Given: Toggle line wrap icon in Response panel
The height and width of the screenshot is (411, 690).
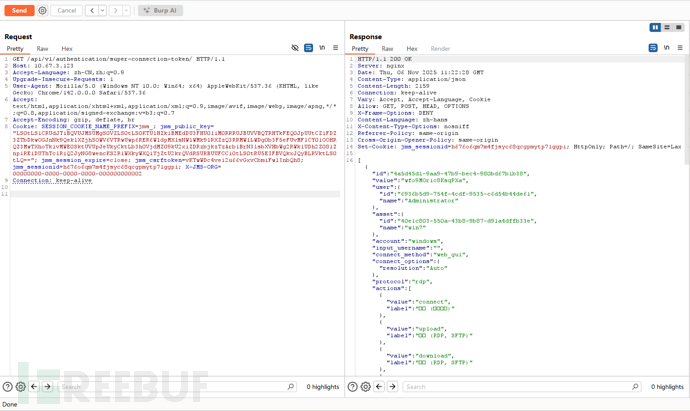Looking at the screenshot, I should tap(654, 48).
